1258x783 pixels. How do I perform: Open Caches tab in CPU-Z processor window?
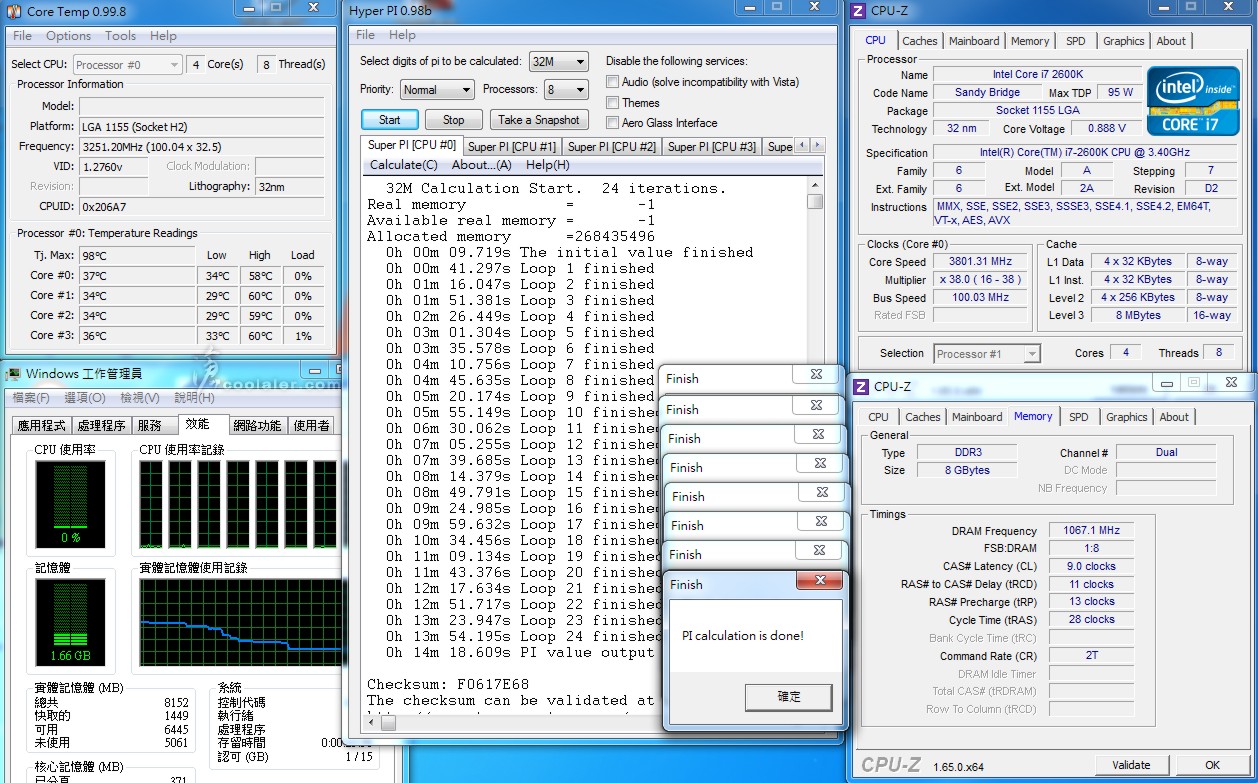pyautogui.click(x=919, y=41)
